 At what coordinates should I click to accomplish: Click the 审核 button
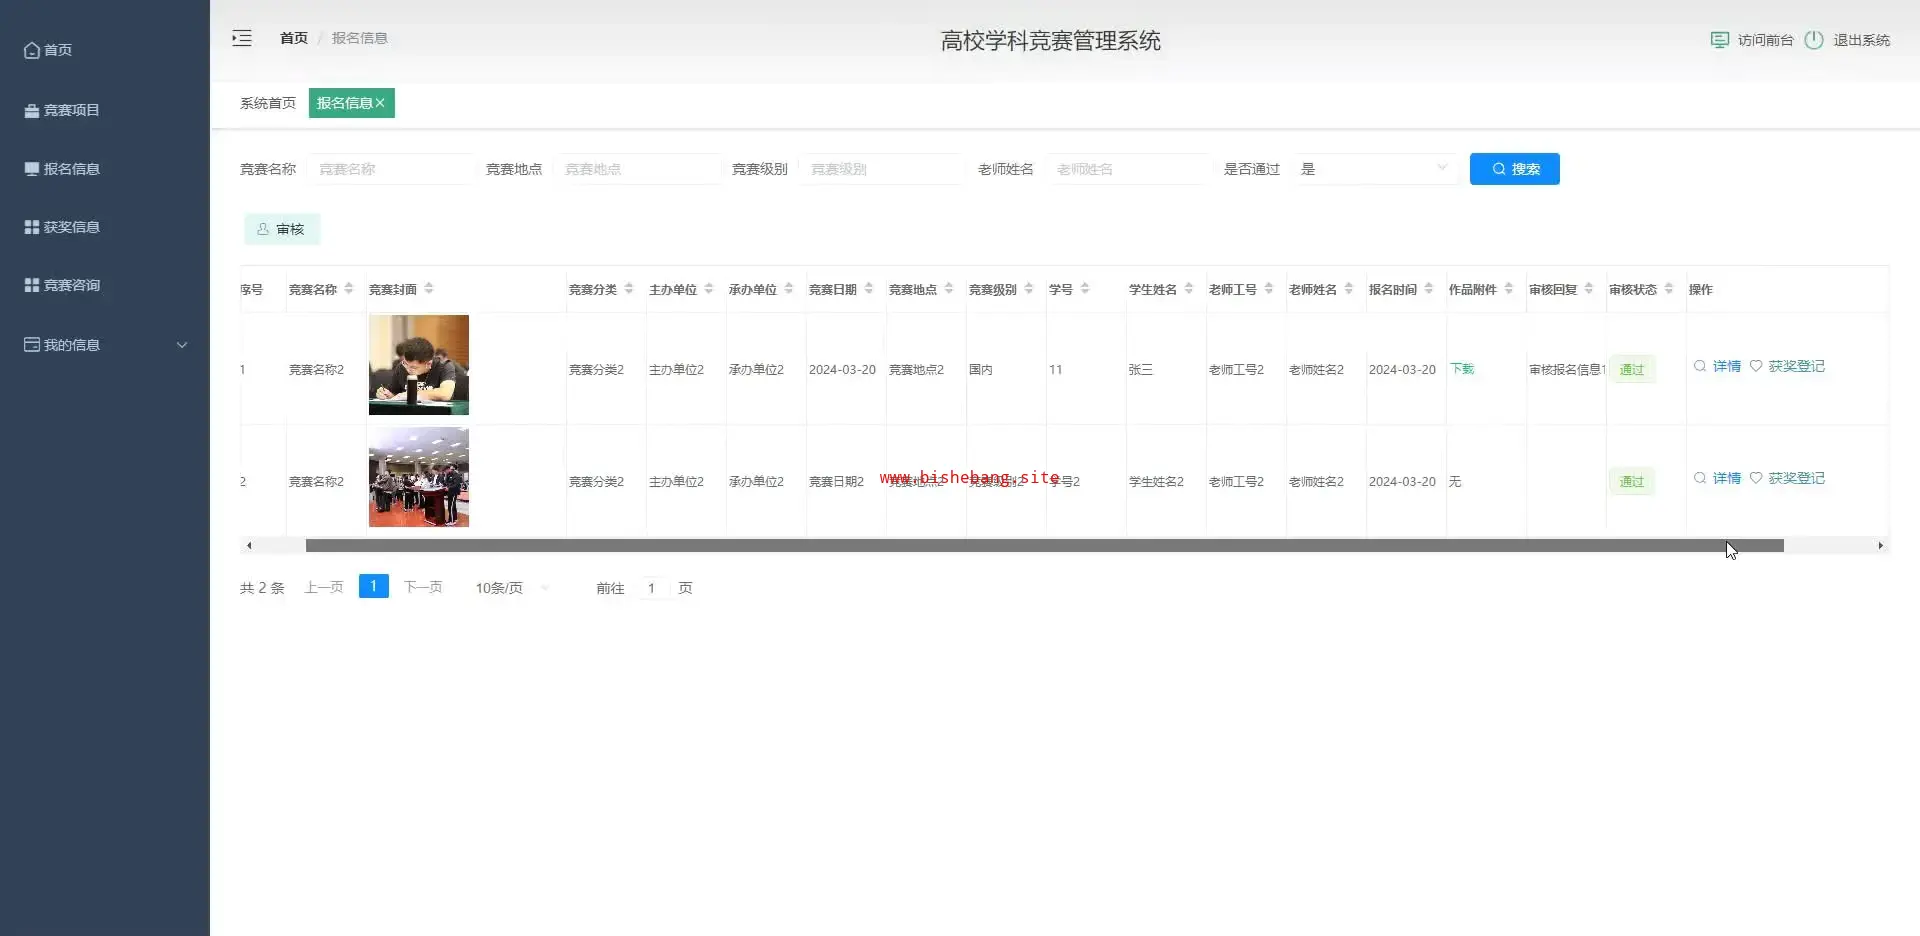pyautogui.click(x=281, y=229)
